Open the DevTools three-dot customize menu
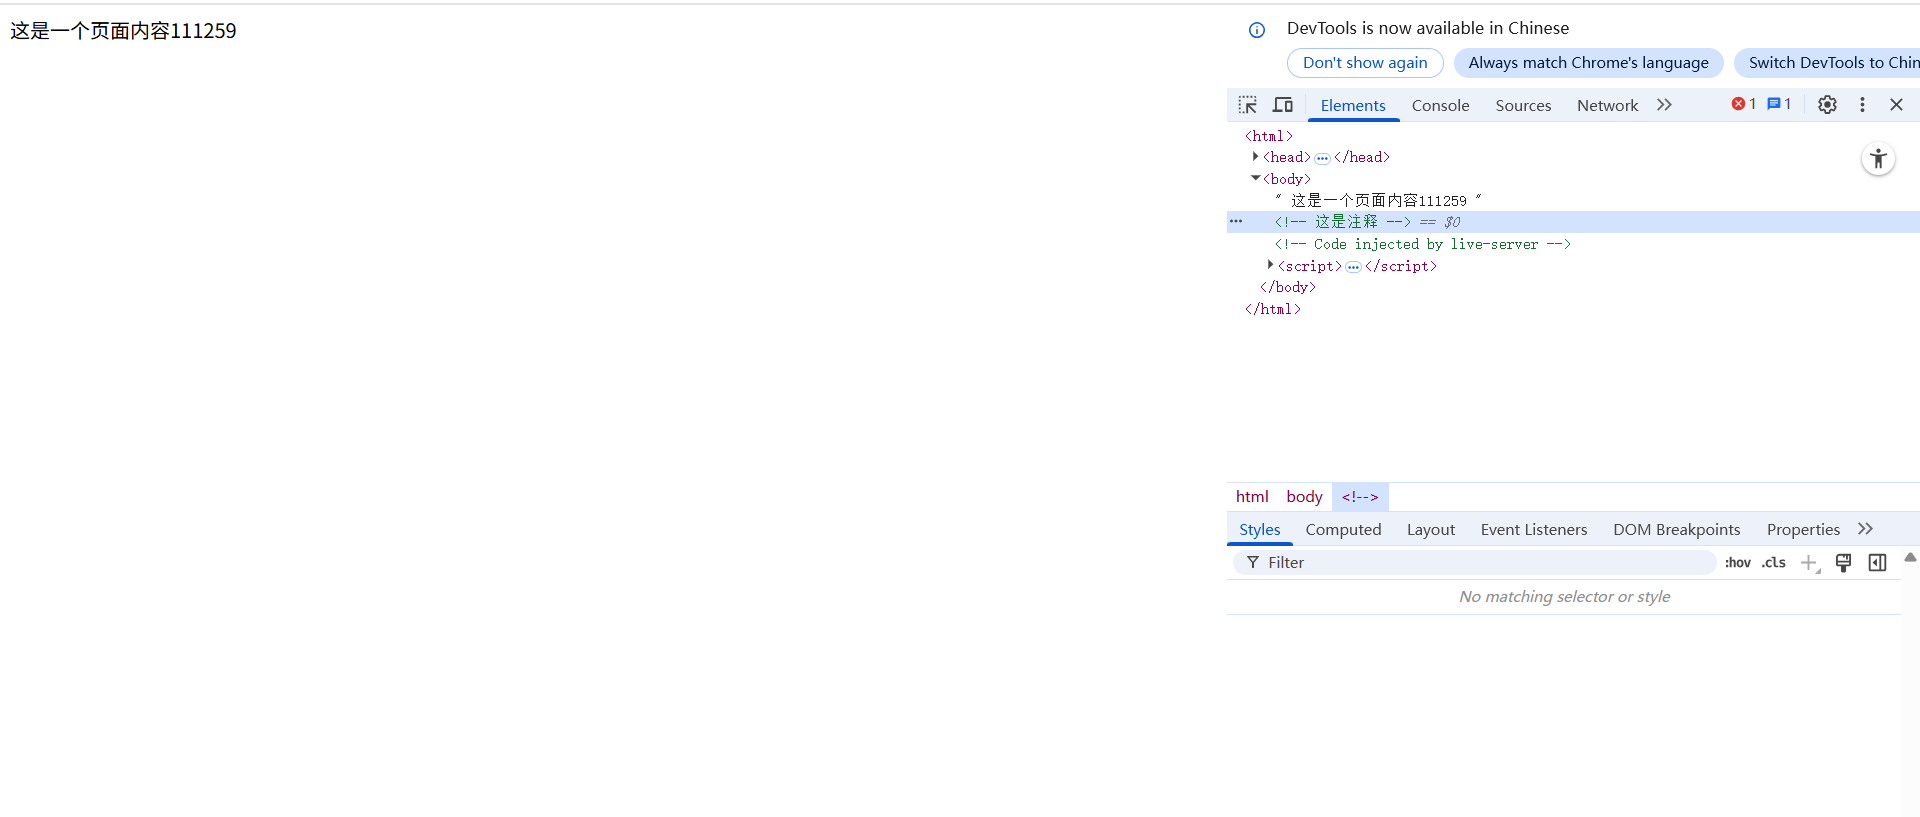 pyautogui.click(x=1862, y=105)
